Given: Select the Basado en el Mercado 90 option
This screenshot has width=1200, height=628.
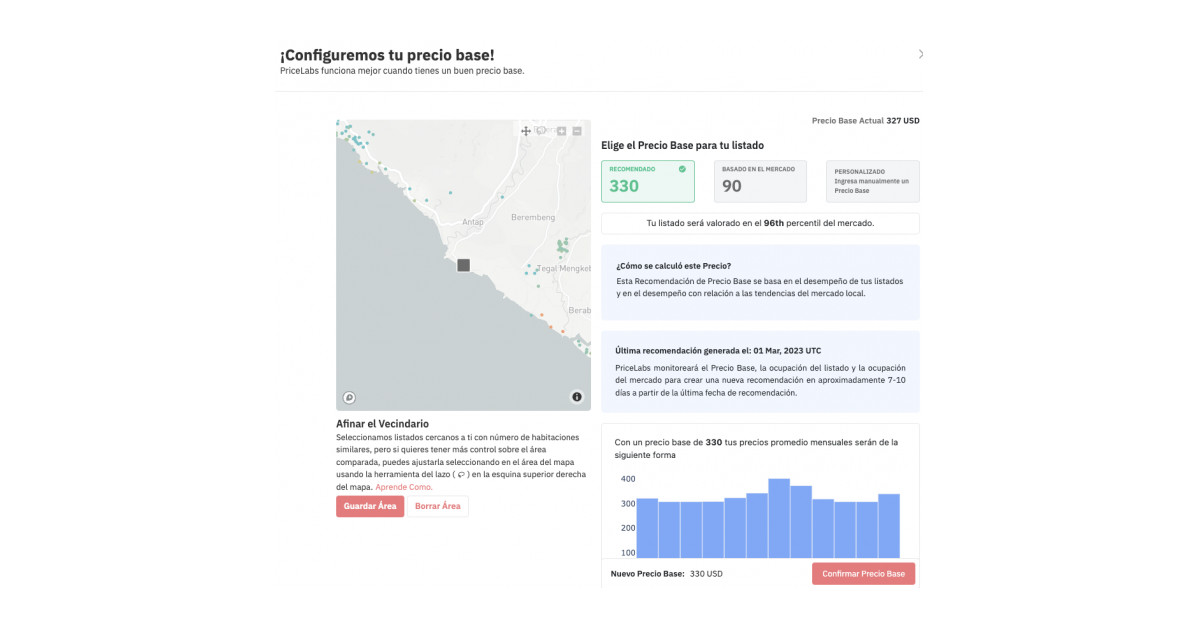Looking at the screenshot, I should click(760, 181).
